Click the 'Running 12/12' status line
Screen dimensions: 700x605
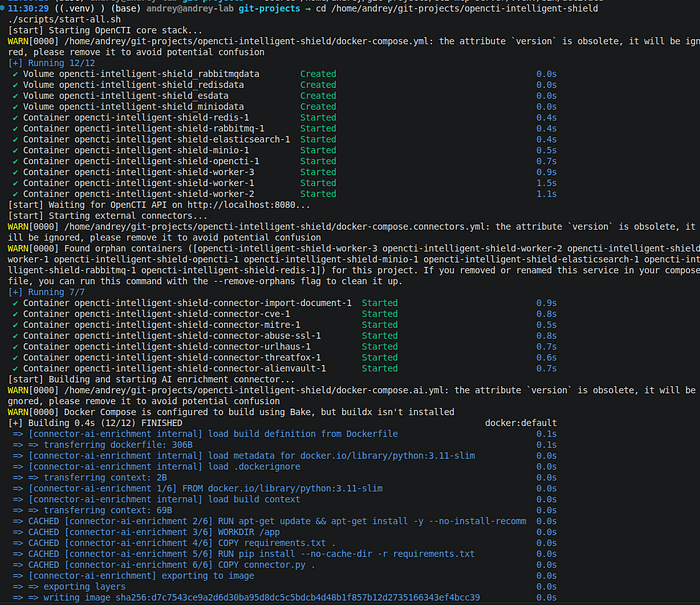(52, 63)
